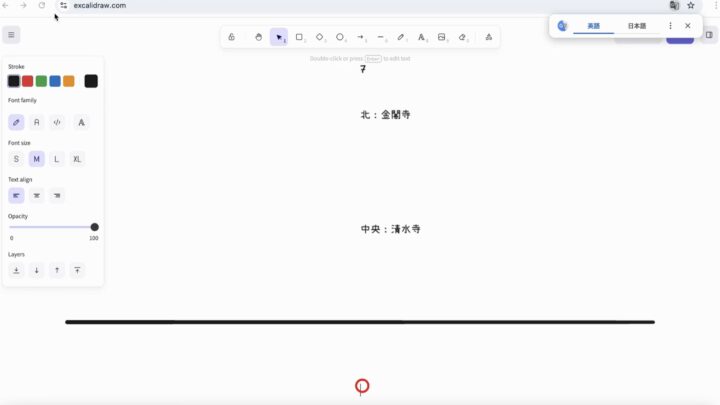The image size is (720, 405).
Task: Select the Ellipse tool
Action: coord(340,37)
